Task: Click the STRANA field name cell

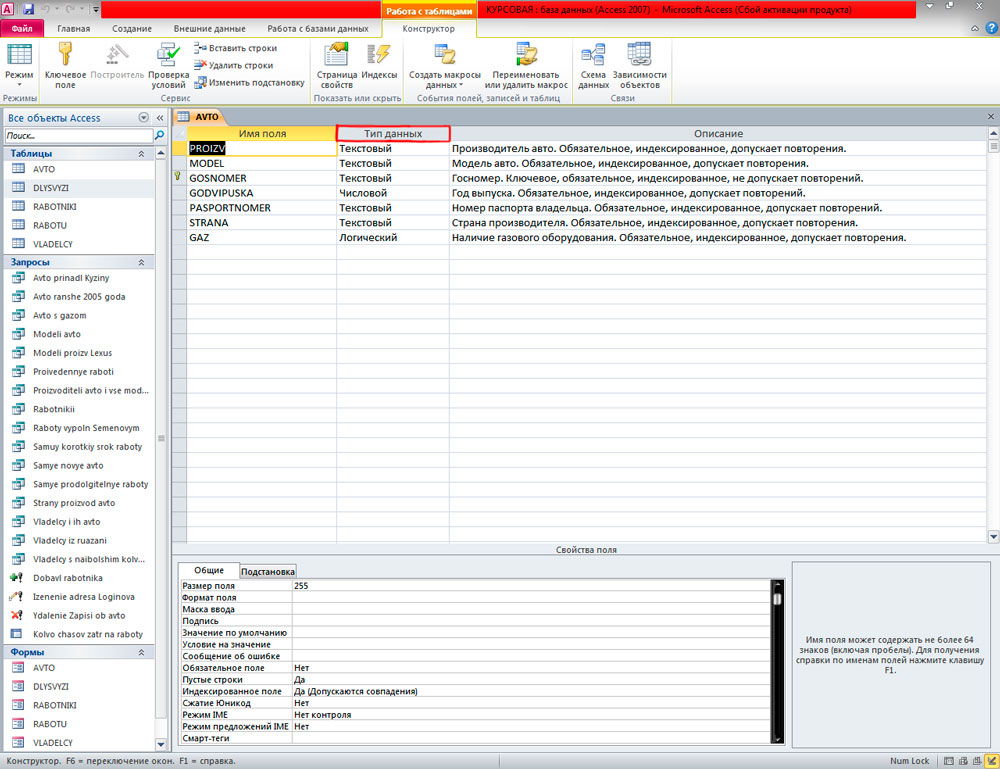Action: [261, 223]
